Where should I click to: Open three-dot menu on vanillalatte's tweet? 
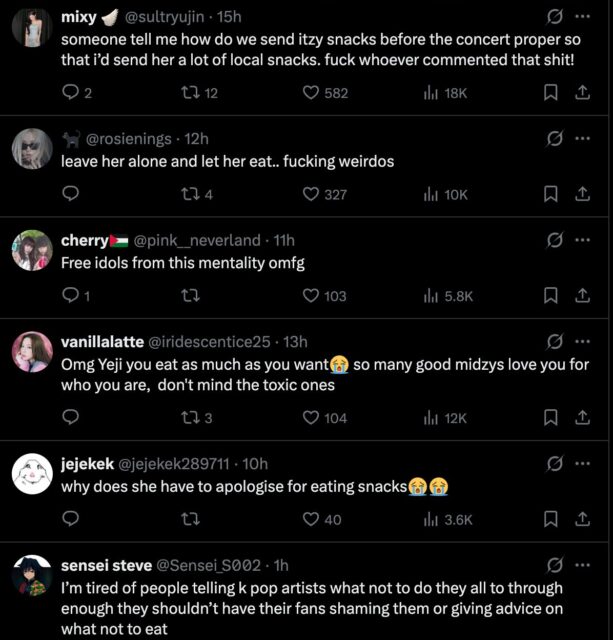point(583,342)
